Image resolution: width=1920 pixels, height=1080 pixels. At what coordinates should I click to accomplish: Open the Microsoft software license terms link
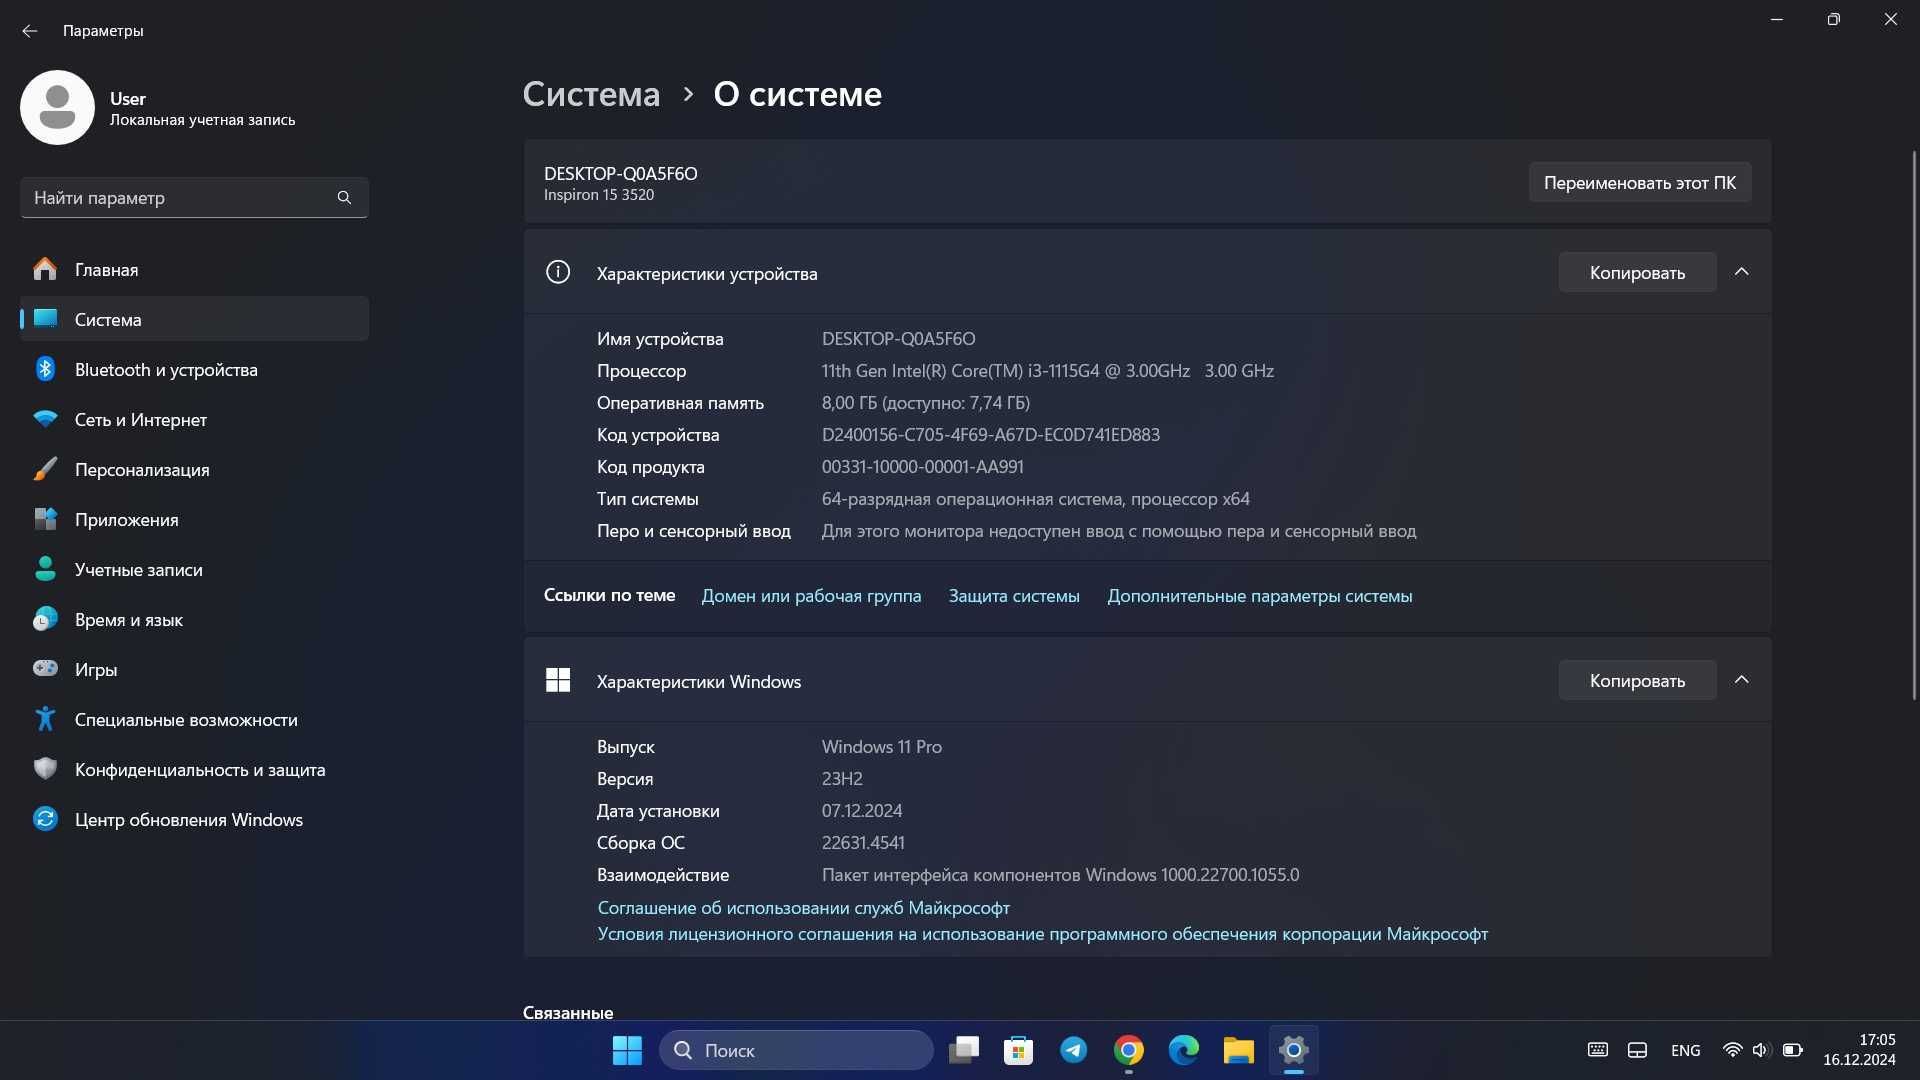pos(1043,933)
